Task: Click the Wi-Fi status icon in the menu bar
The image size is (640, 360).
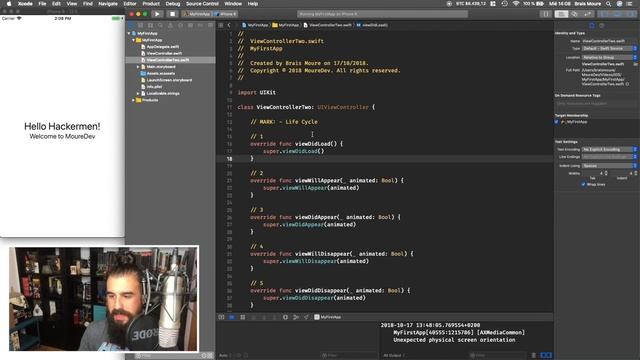Action: coord(516,4)
